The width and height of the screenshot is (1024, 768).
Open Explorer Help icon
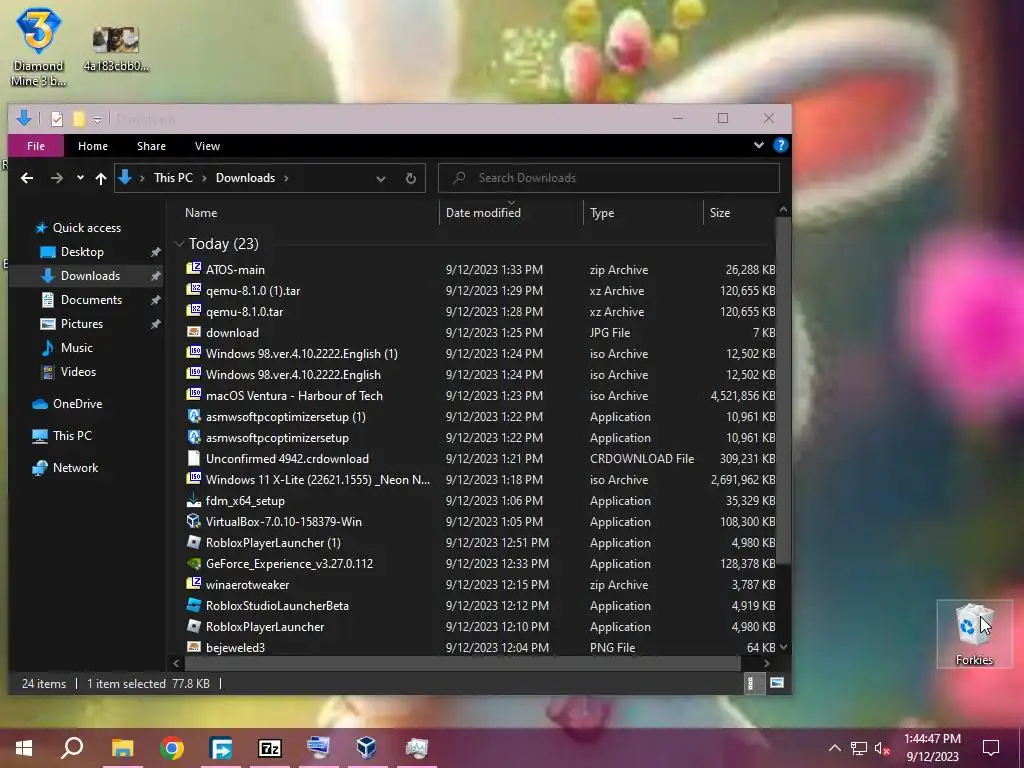pos(780,145)
